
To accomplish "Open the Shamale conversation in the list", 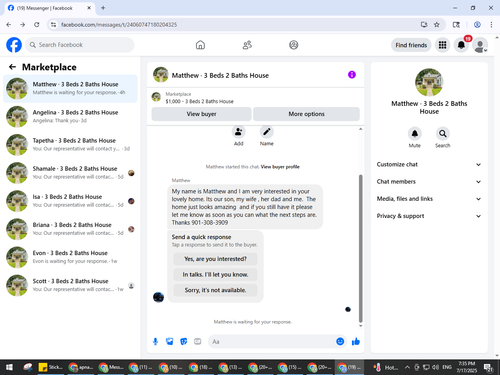I will click(x=70, y=173).
